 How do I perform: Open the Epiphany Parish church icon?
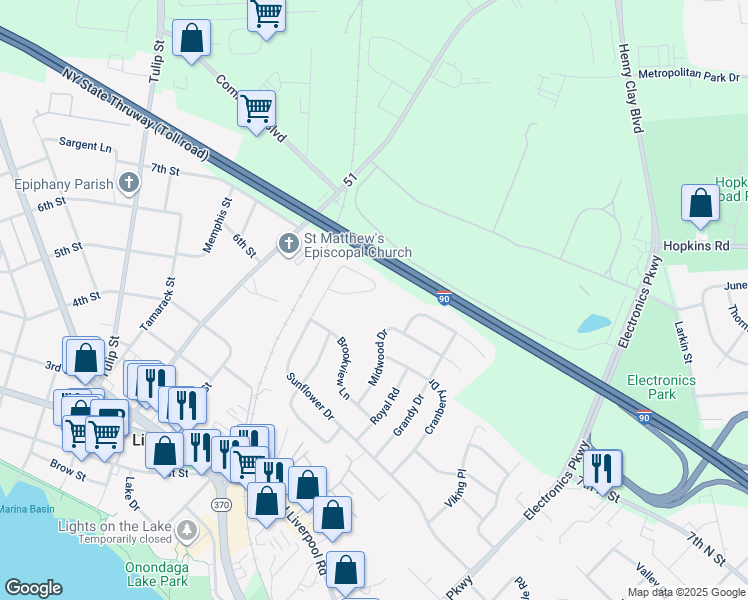coord(129,183)
